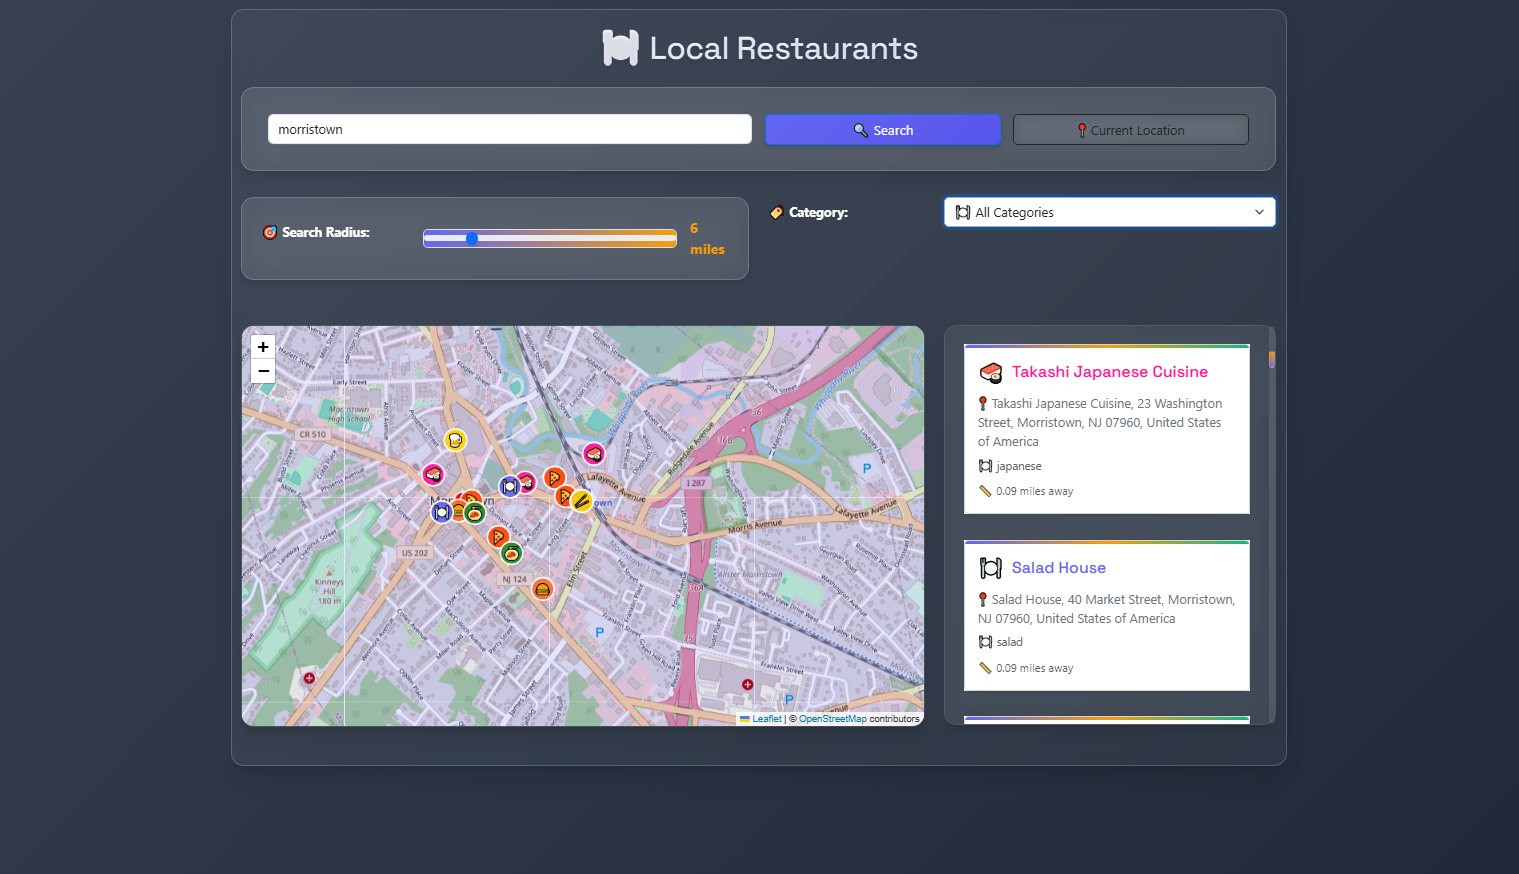This screenshot has height=874, width=1519.
Task: Click the Salad House address on Market Street
Action: point(1107,609)
